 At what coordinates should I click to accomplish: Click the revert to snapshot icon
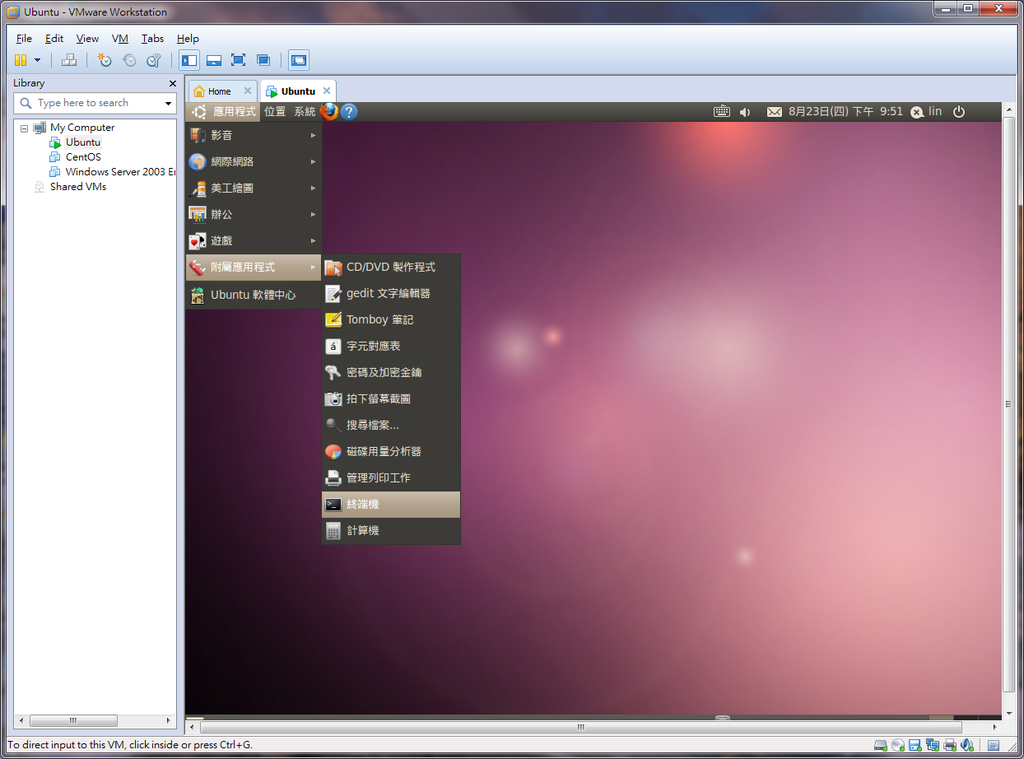coord(129,60)
